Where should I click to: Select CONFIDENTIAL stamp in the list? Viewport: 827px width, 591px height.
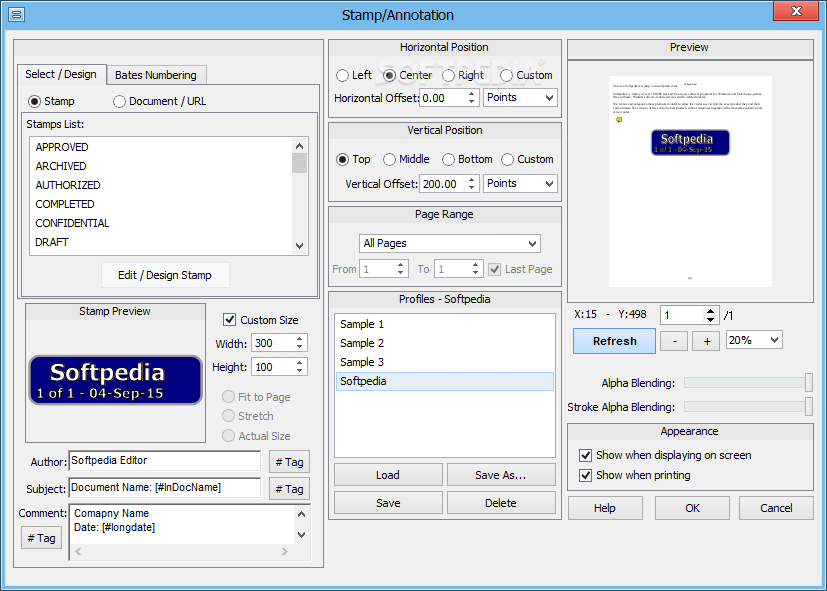161,223
